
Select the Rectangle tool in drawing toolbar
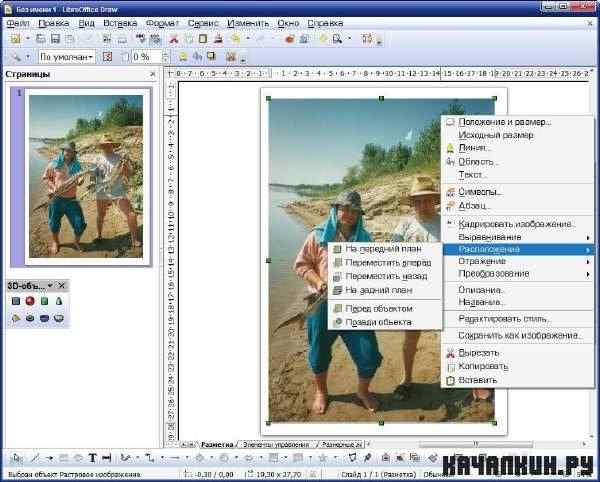tap(64, 458)
